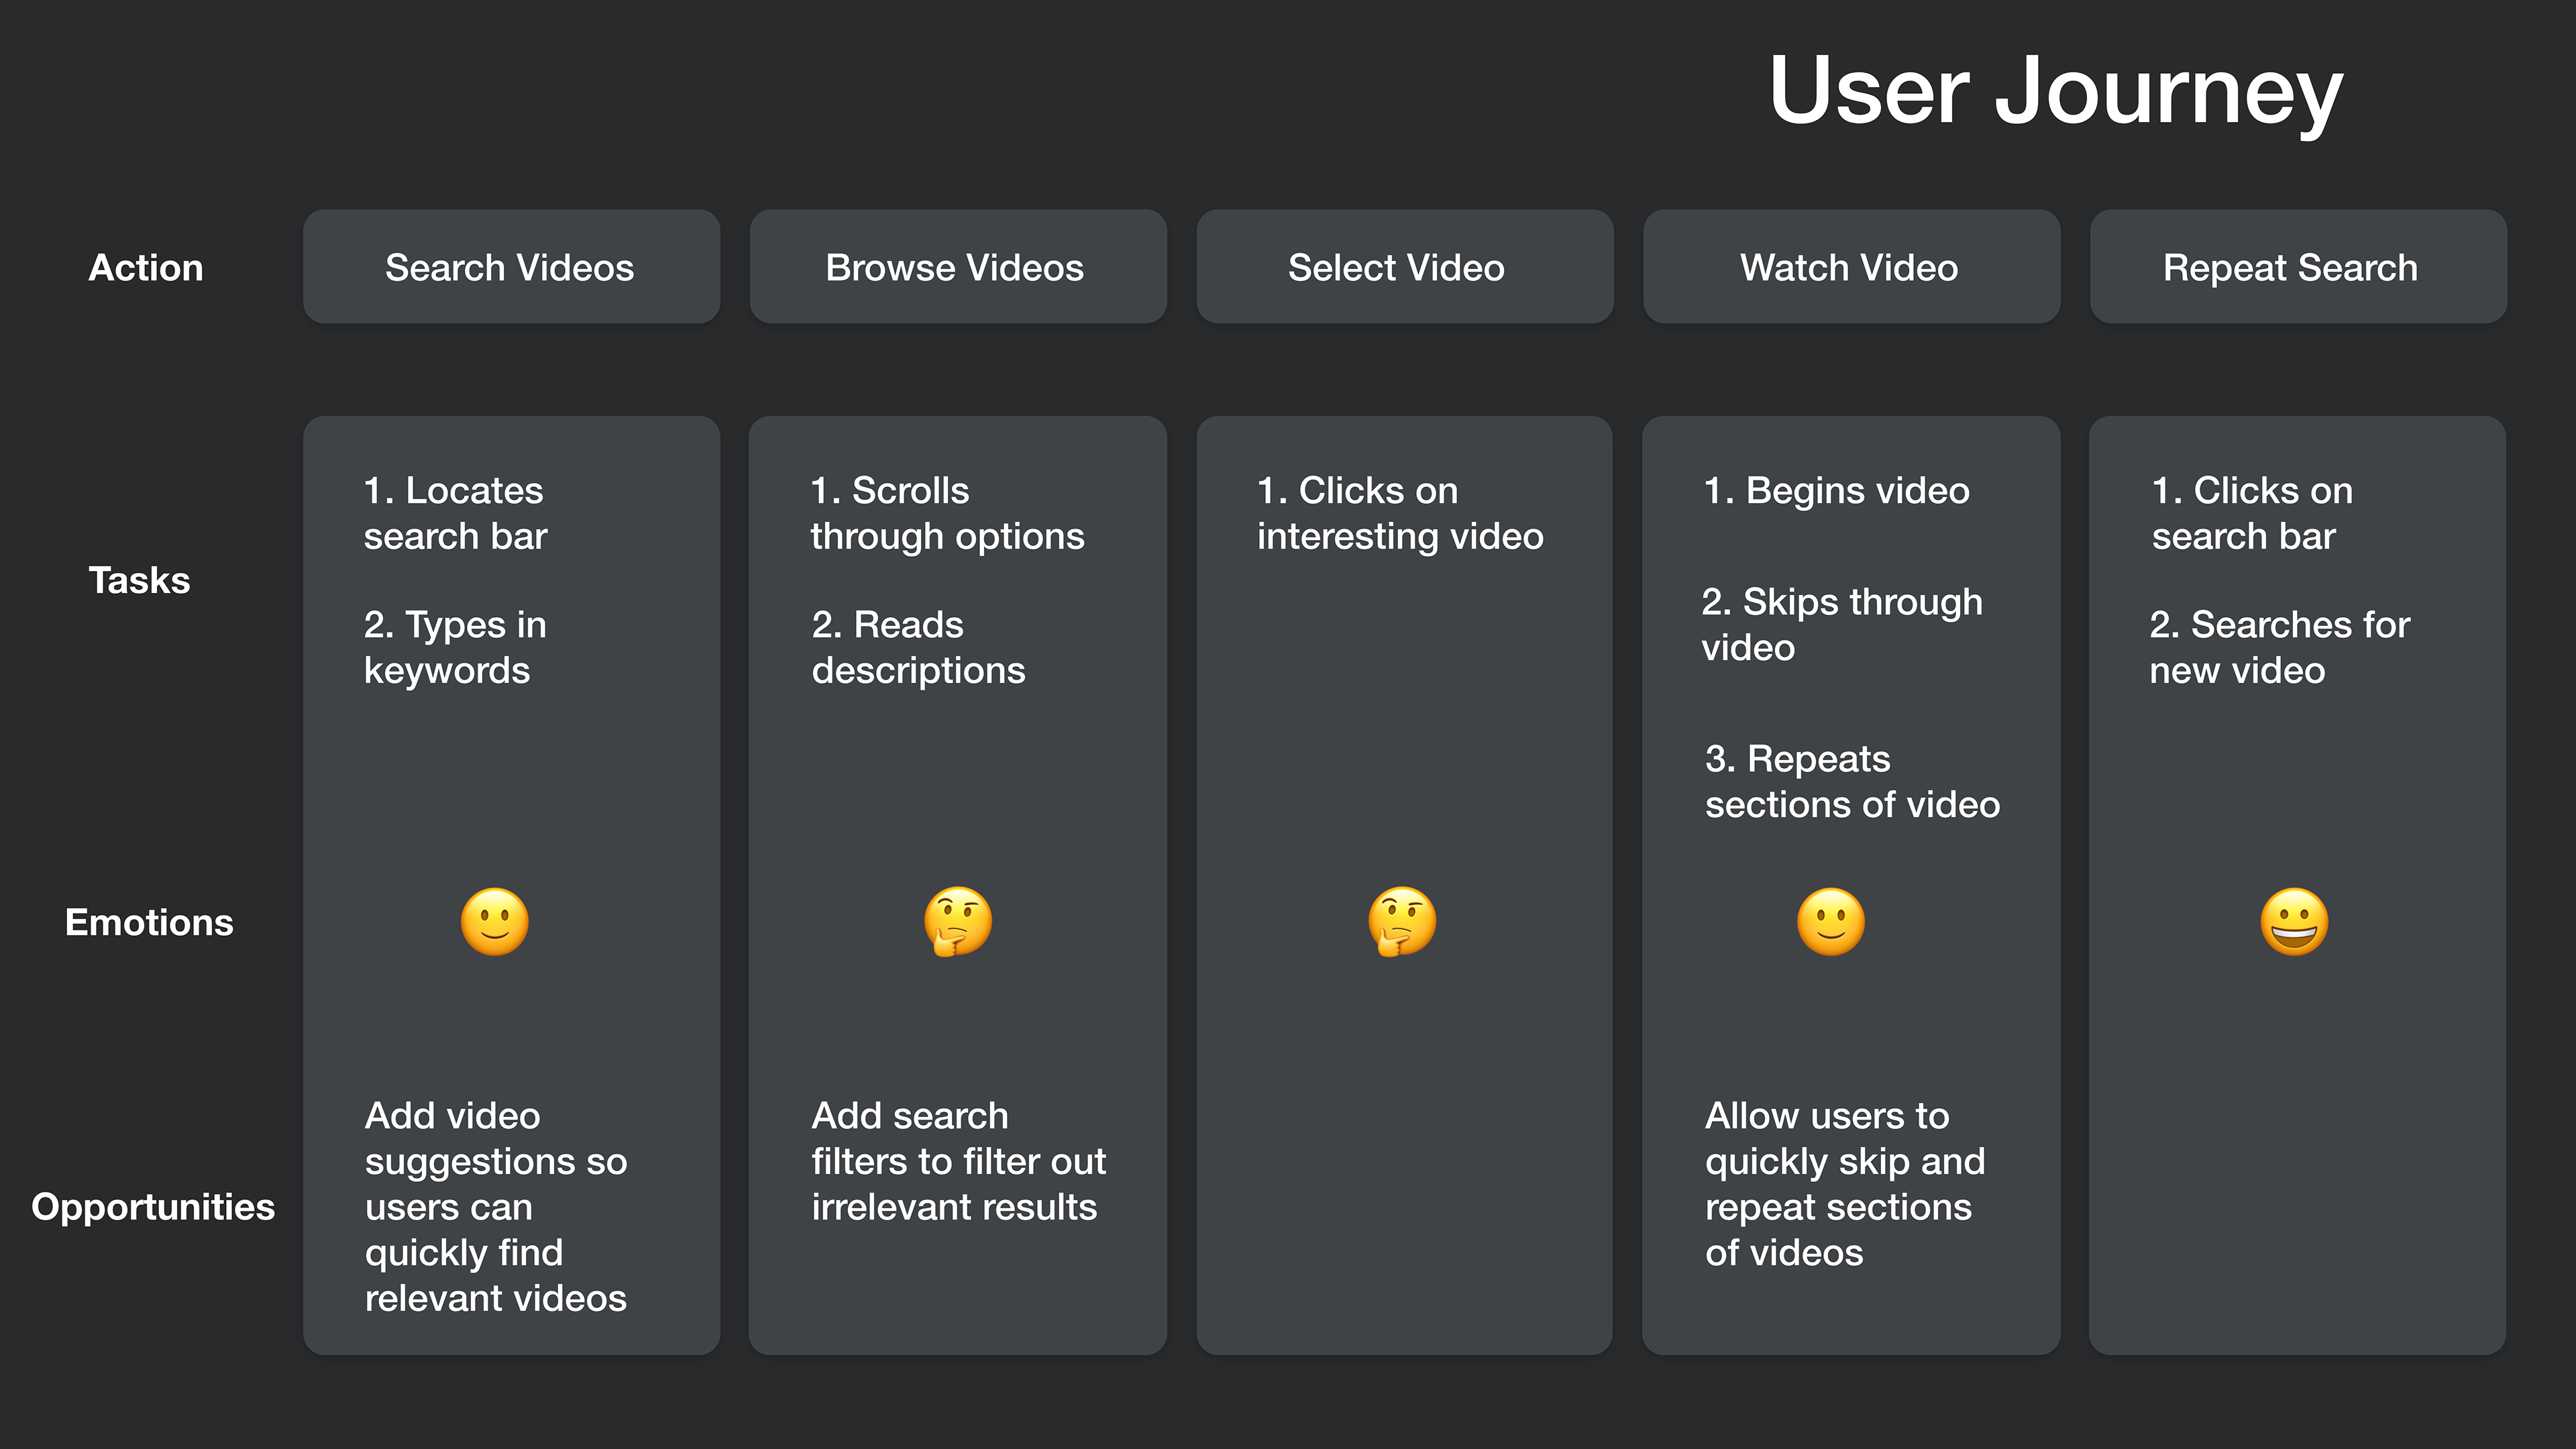Click 'Allow users to quickly skip' text
This screenshot has height=1449, width=2576.
tap(1844, 1183)
